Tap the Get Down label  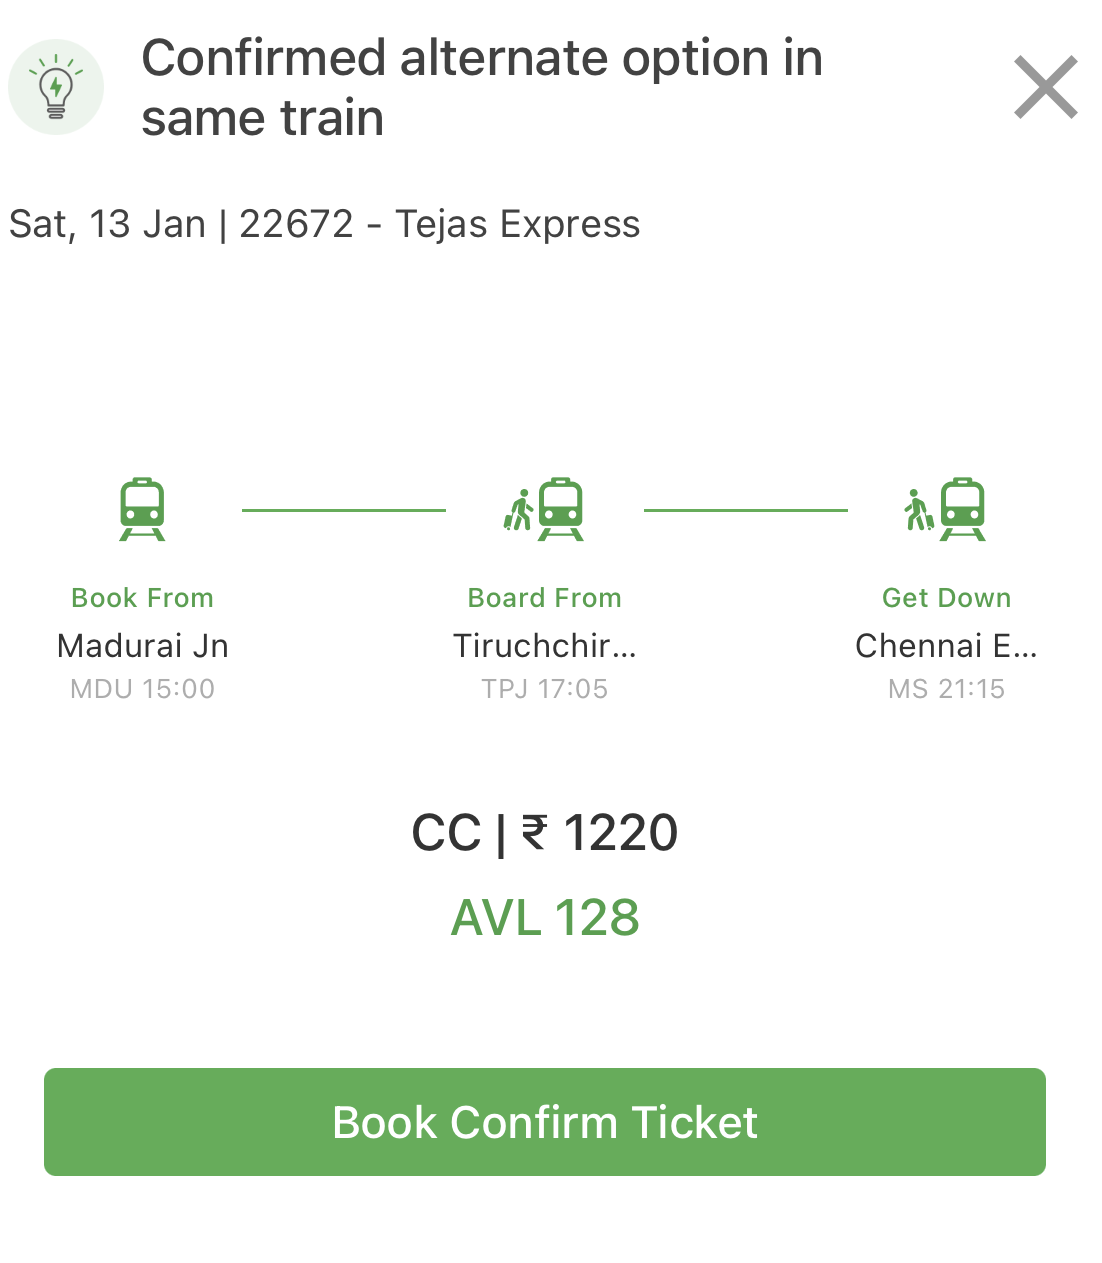pyautogui.click(x=946, y=598)
